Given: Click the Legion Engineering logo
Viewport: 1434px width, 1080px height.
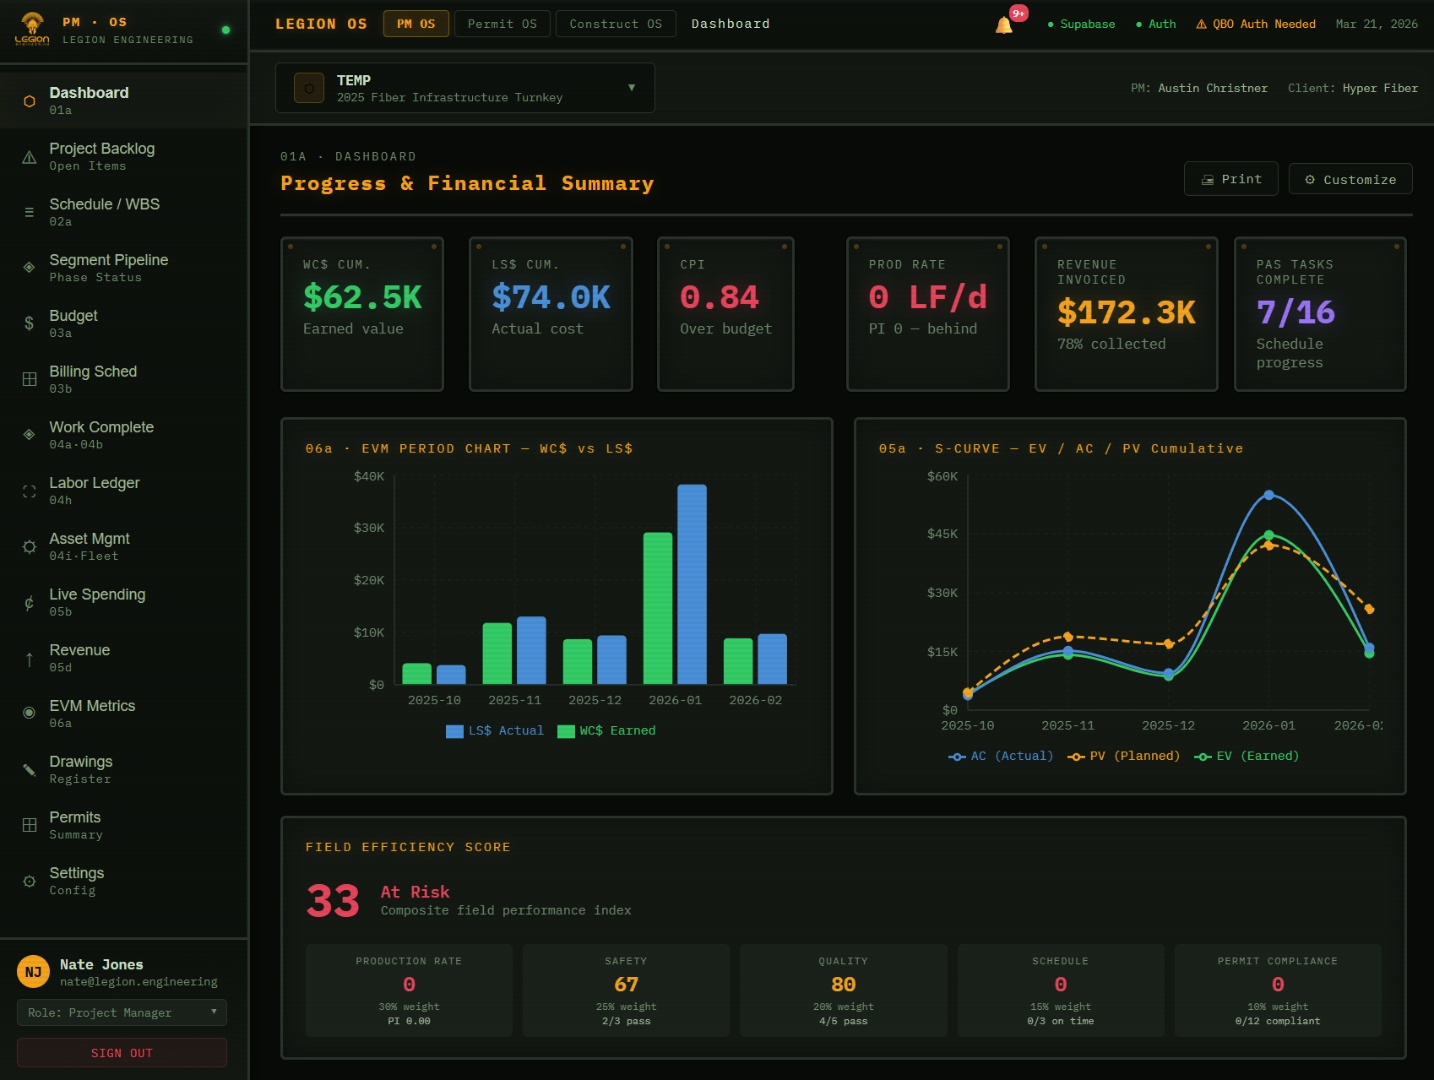Looking at the screenshot, I should click(x=32, y=29).
